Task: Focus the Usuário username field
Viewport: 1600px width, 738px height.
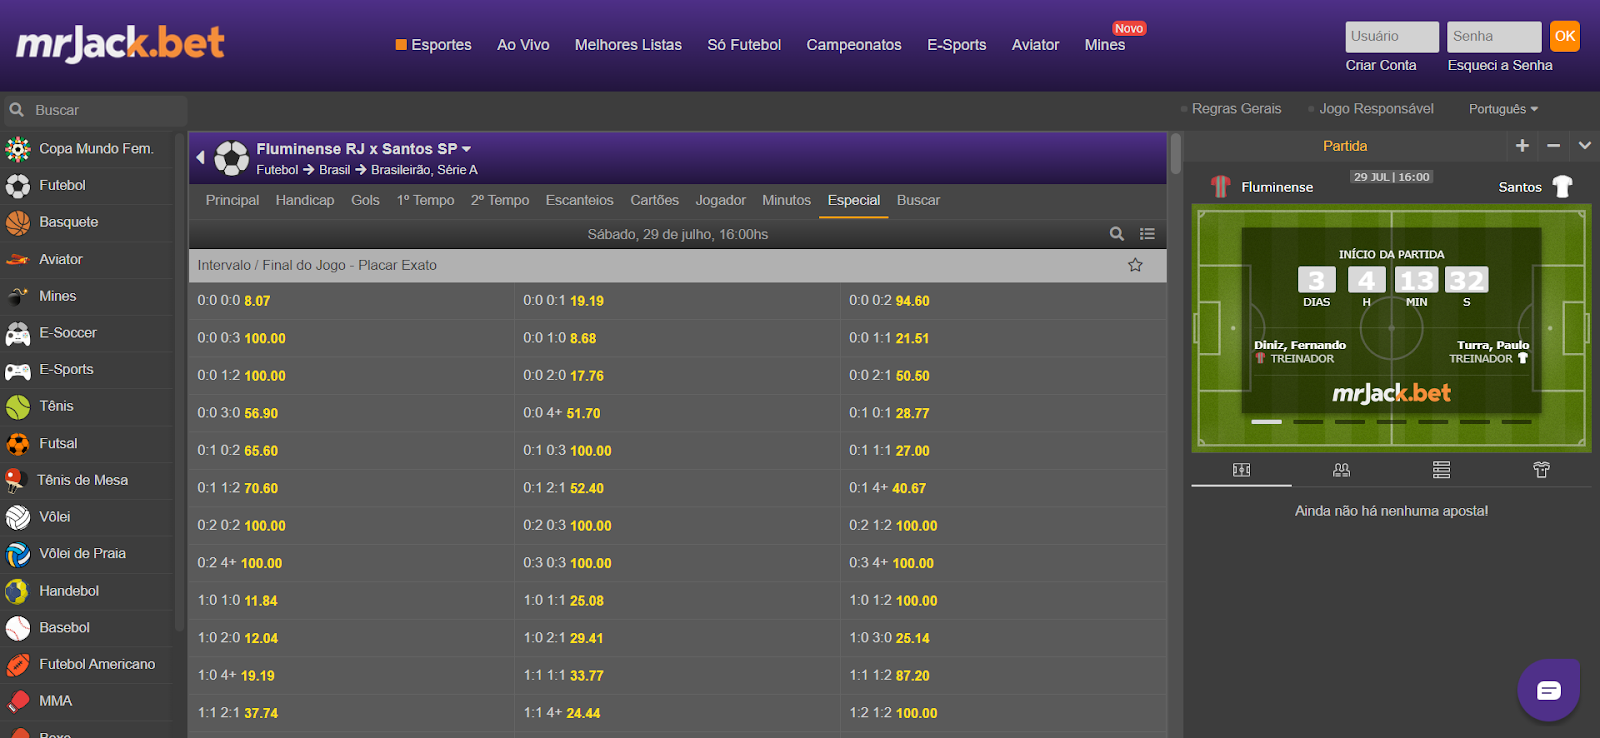Action: (1392, 37)
